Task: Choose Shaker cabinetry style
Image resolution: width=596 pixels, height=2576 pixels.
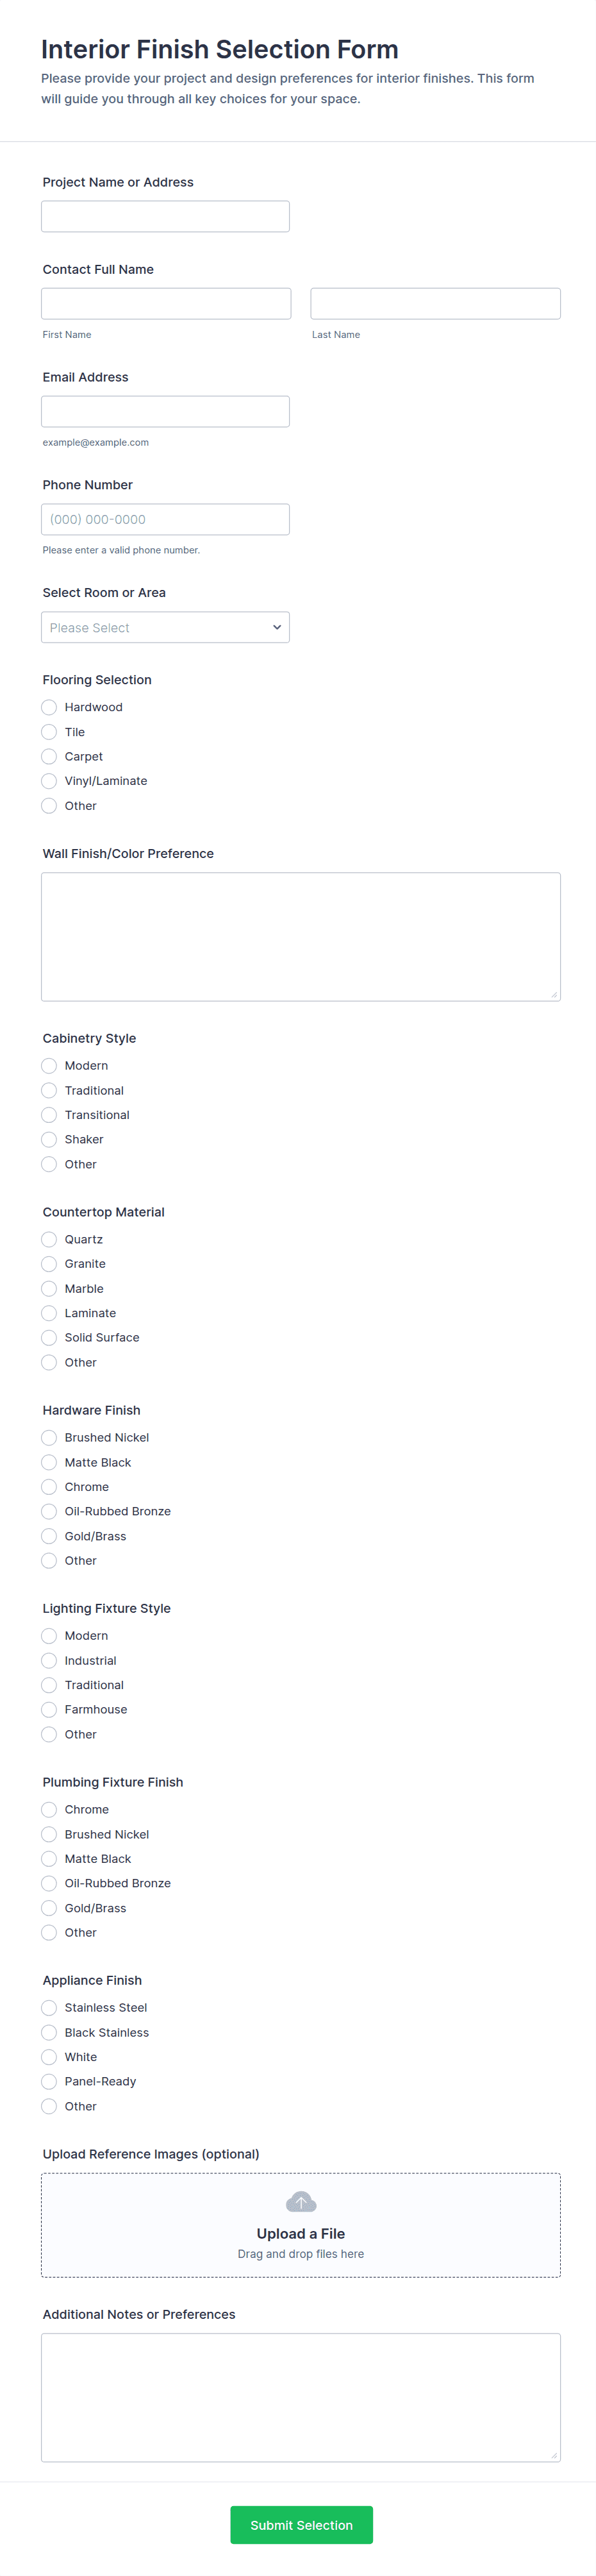Action: tap(49, 1139)
